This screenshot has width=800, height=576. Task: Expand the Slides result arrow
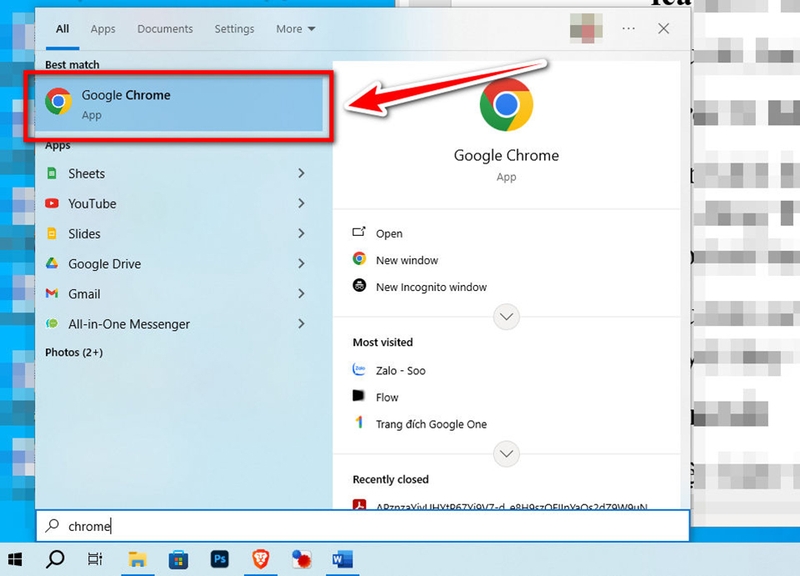point(302,234)
